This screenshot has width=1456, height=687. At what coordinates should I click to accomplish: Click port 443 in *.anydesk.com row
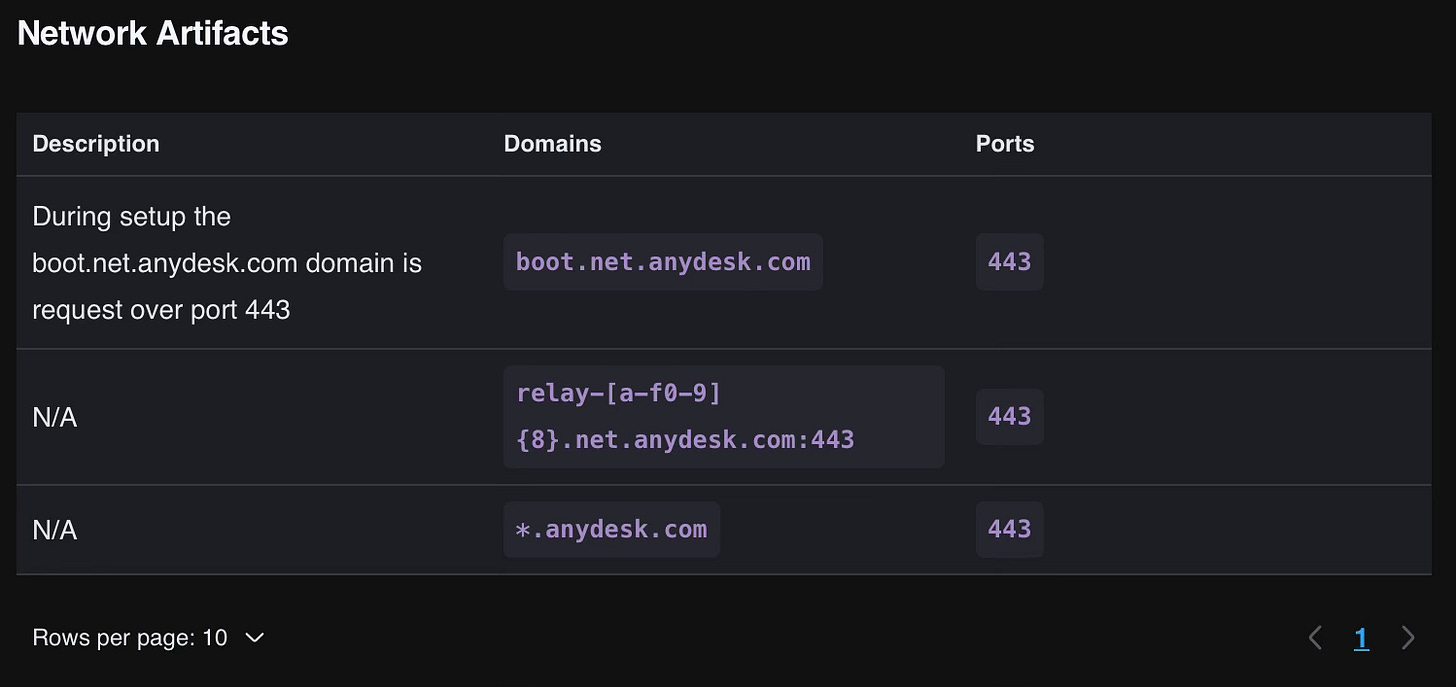1009,530
